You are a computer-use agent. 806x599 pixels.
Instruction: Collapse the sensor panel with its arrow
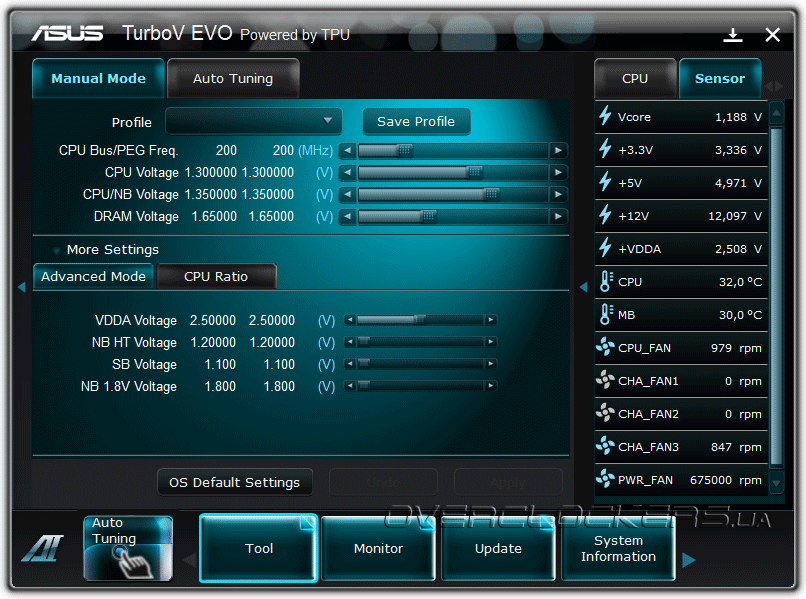click(583, 287)
